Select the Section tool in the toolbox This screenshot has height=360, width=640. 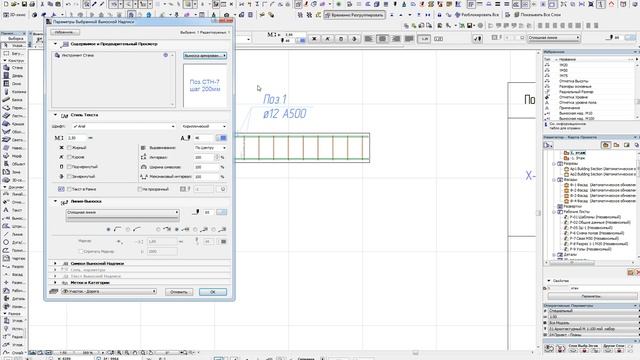(12, 267)
